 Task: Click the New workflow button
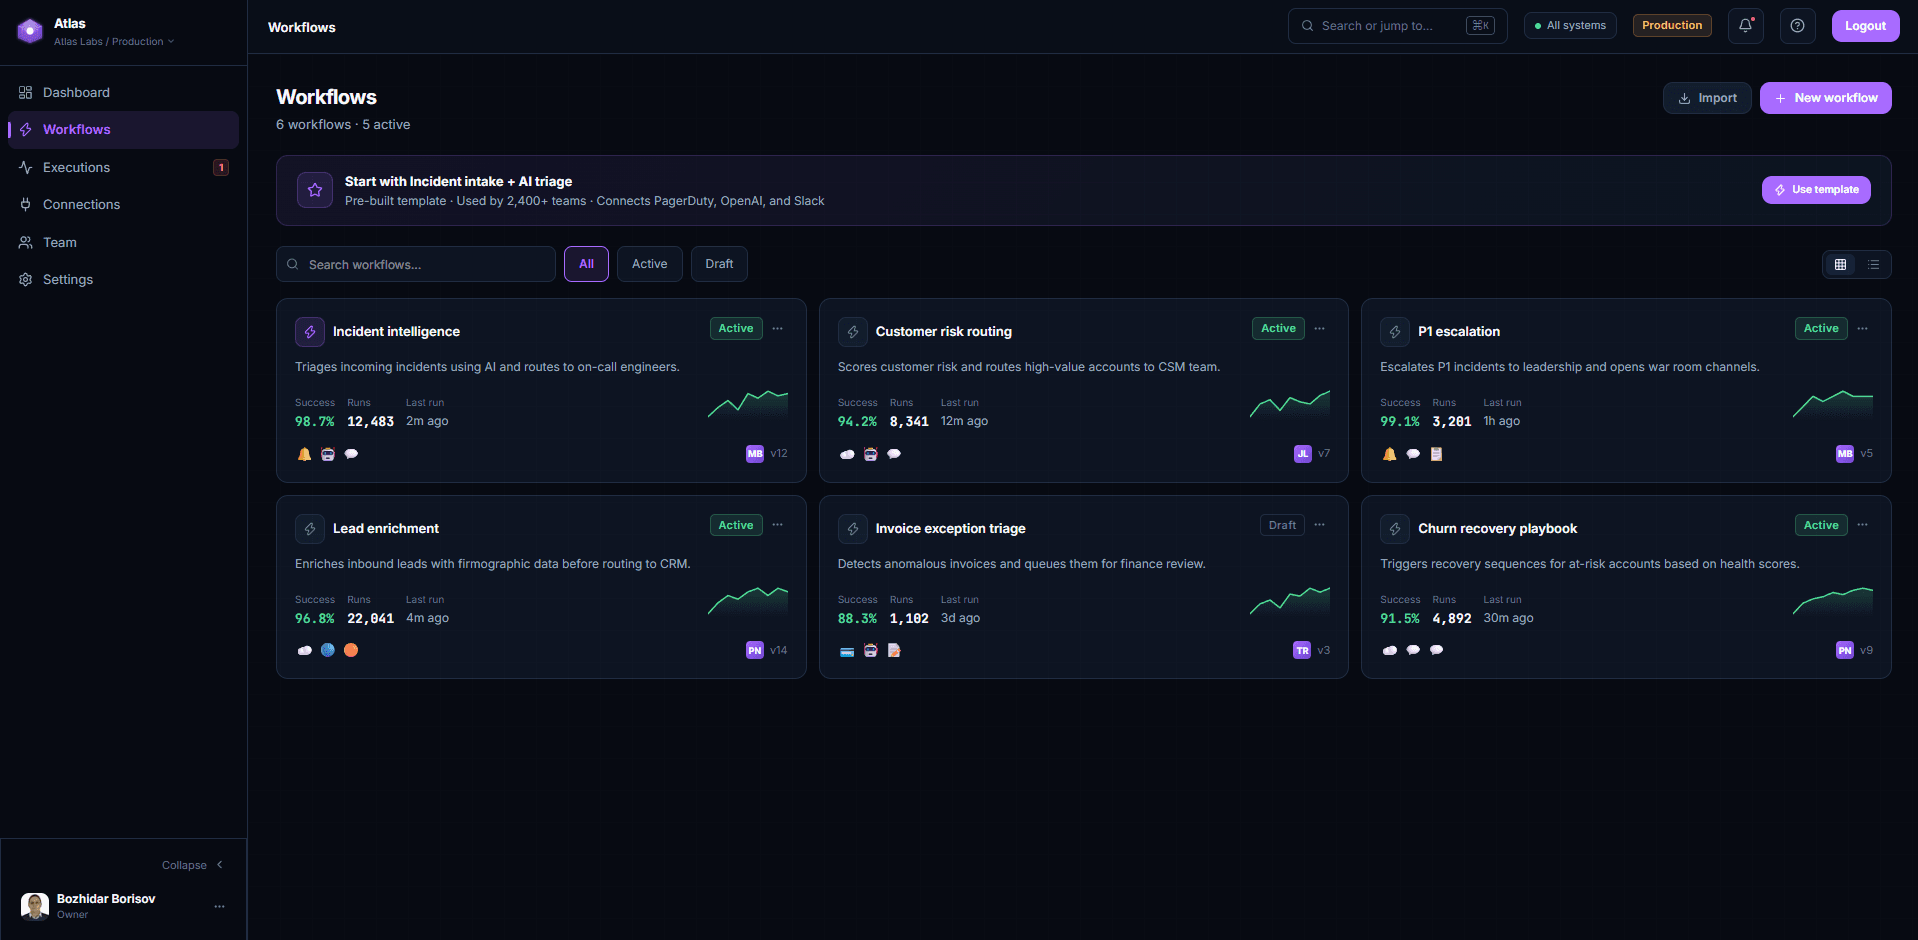1826,98
